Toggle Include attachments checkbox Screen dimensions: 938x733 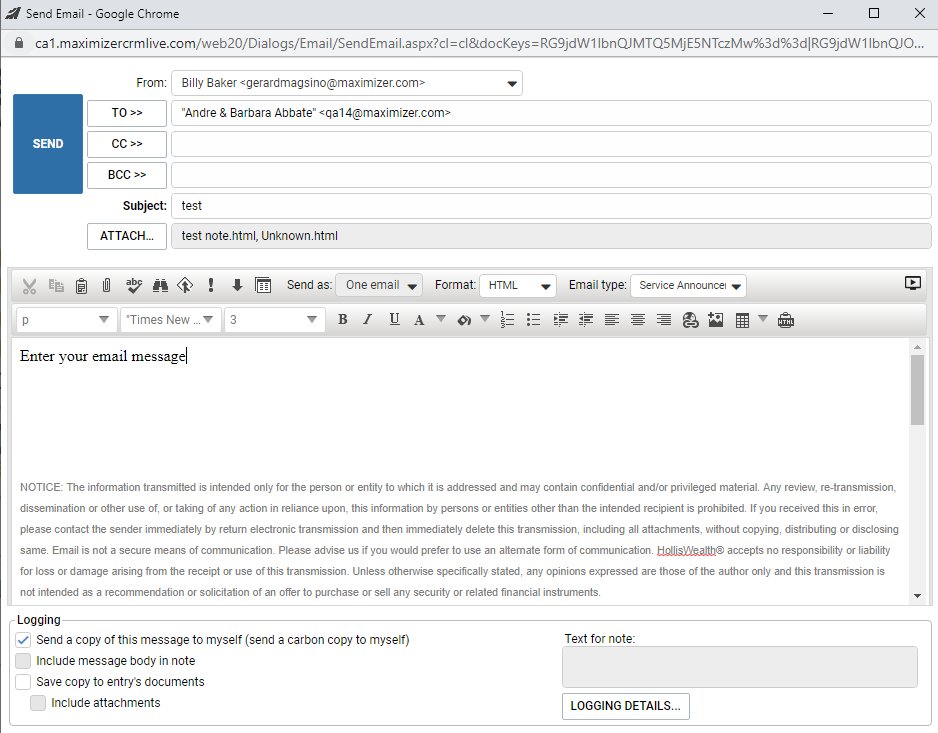click(38, 702)
